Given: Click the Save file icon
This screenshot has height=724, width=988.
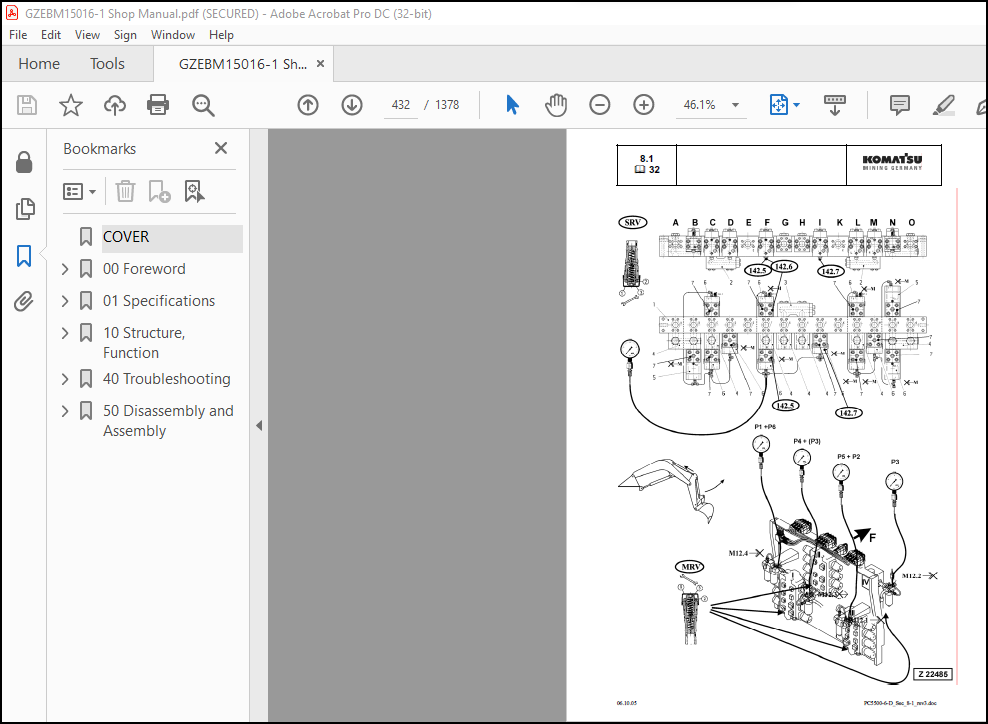Looking at the screenshot, I should 26,105.
